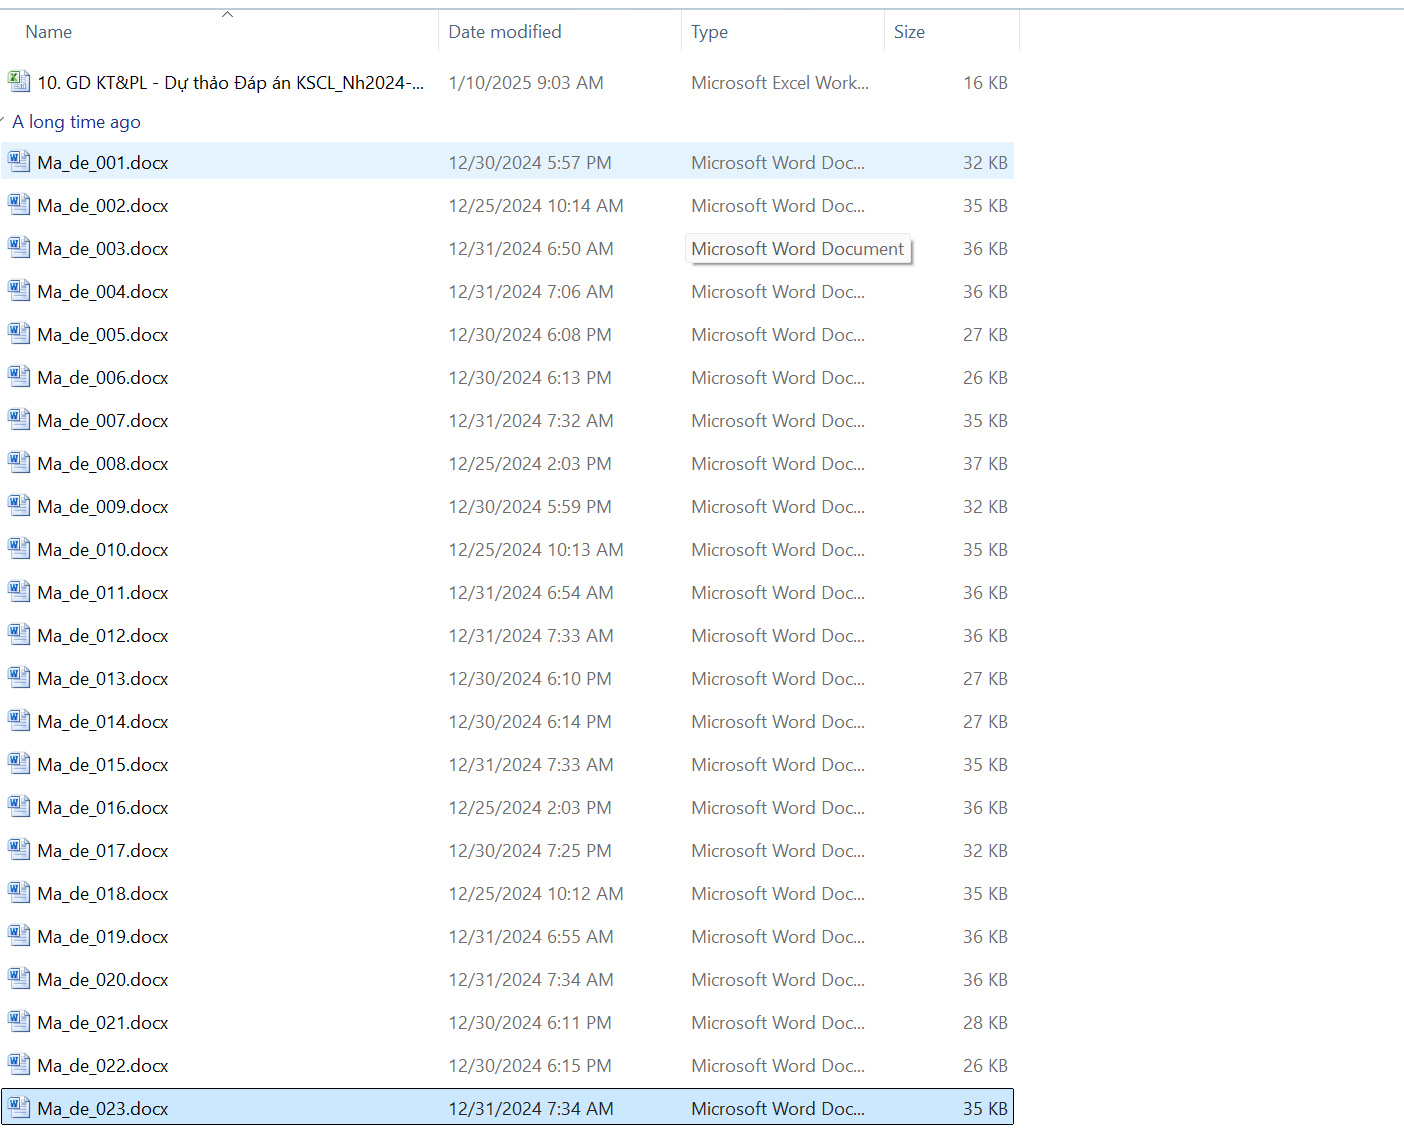Click the Word icon for Ma_de_012.docx
Screen dimensions: 1404x1137
(18, 635)
